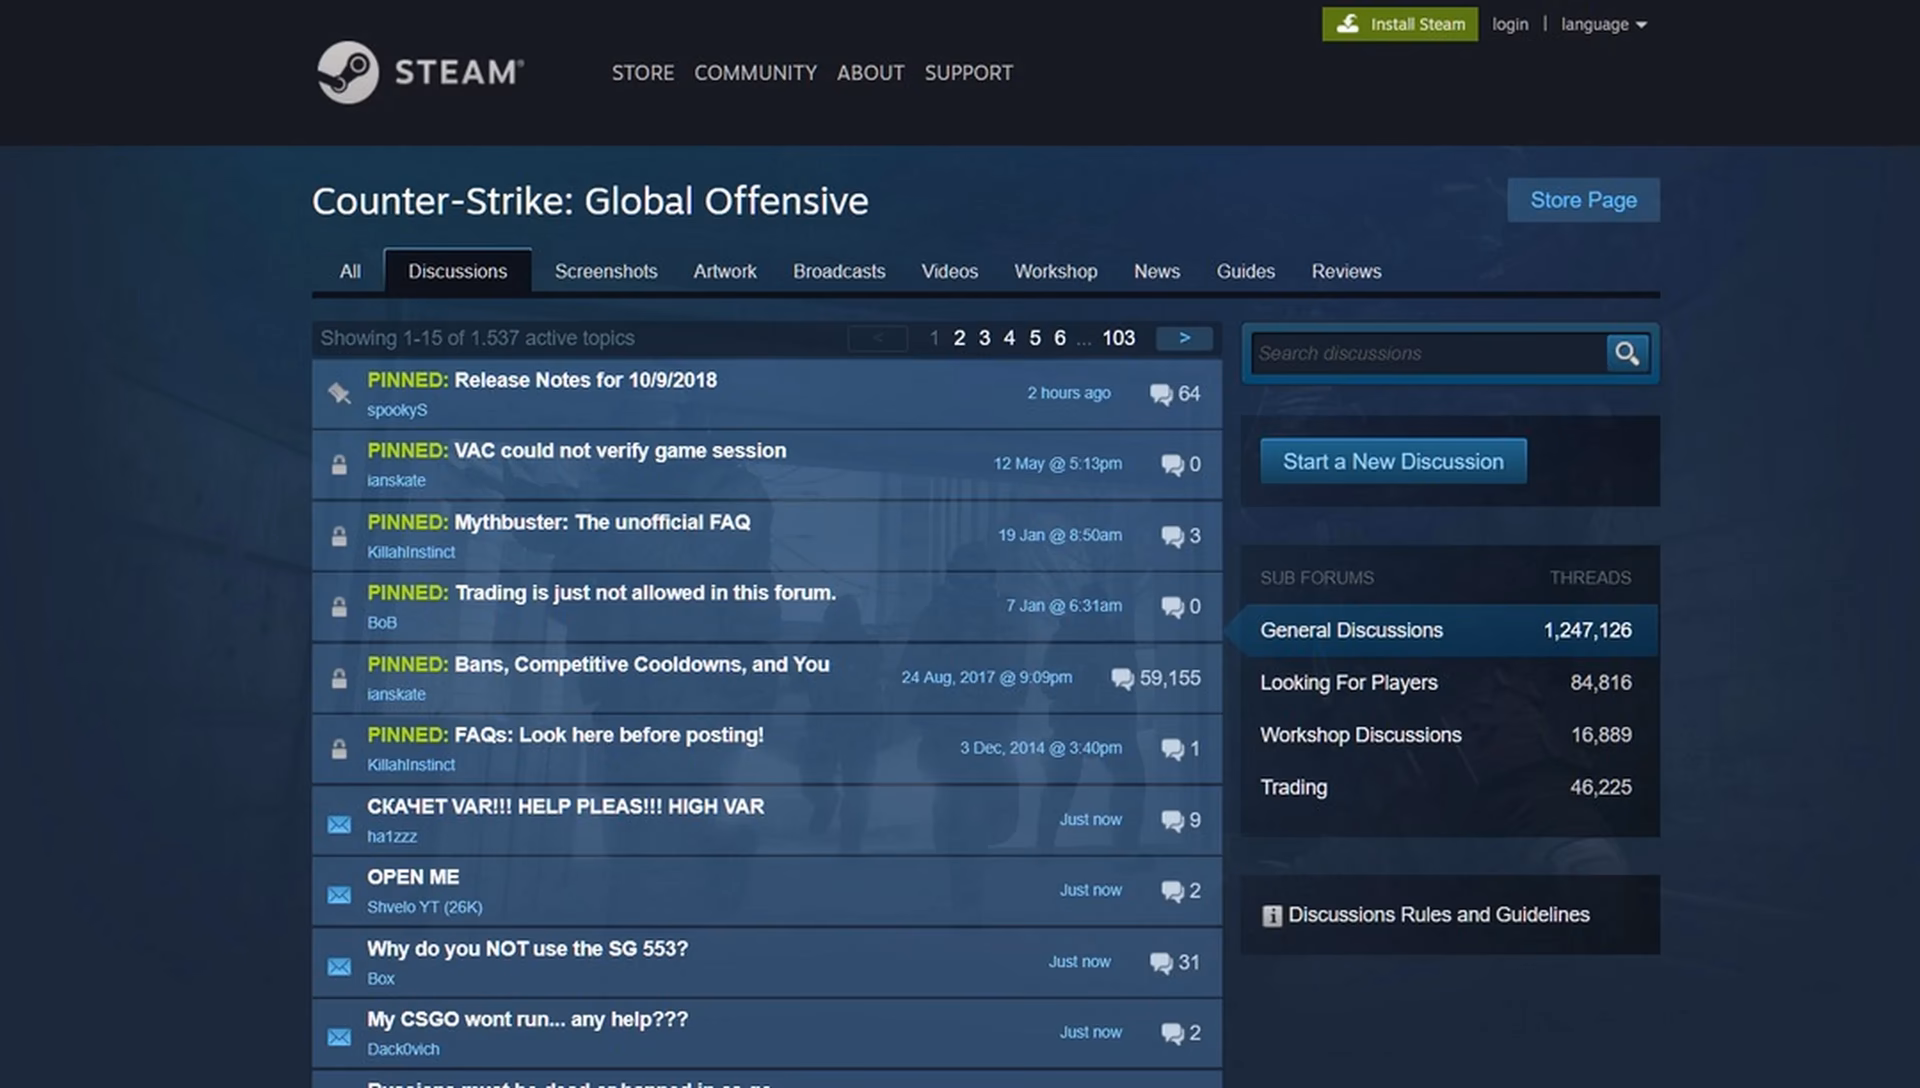
Task: Click reply bubble icon showing 59,155 replies
Action: click(x=1122, y=678)
